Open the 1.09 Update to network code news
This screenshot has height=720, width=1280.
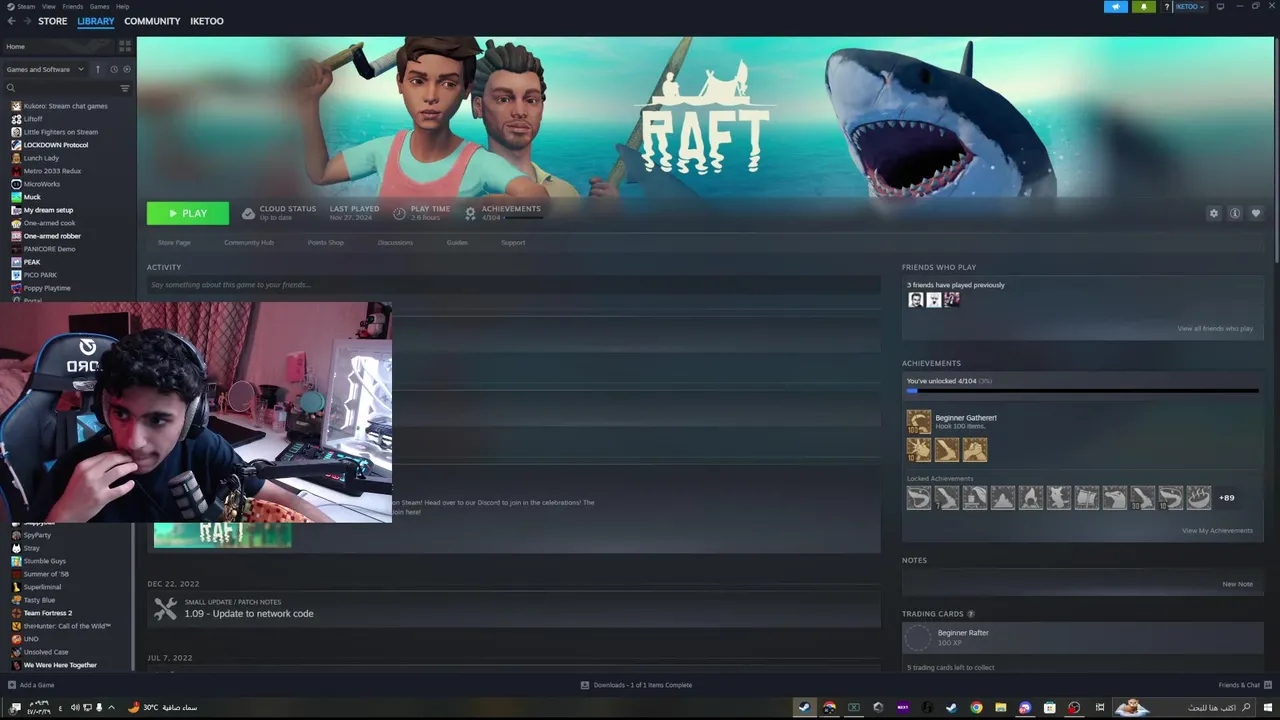(249, 614)
